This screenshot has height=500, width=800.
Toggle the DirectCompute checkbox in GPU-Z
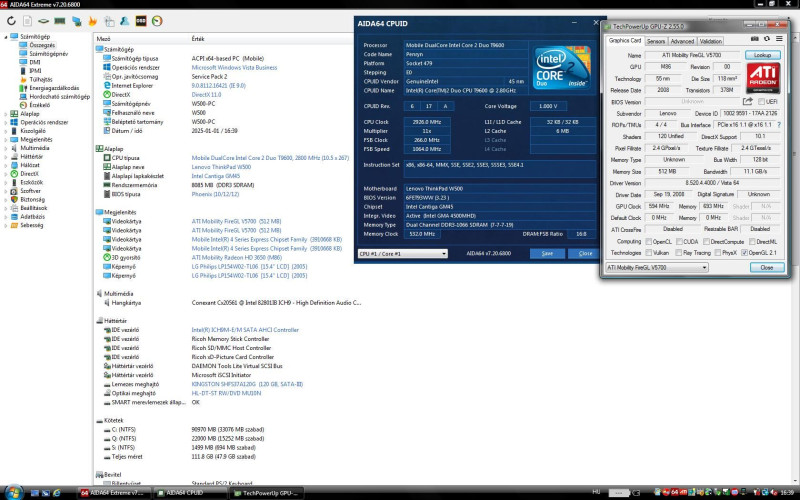706,241
